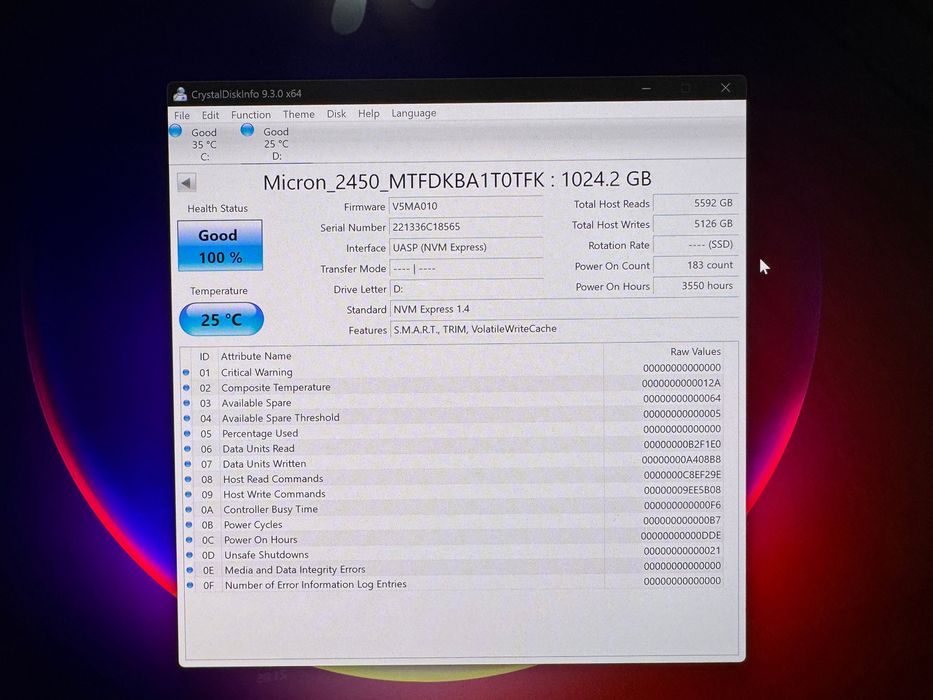The width and height of the screenshot is (933, 700).
Task: Click Rotation Rate value ---- (SSD)
Action: pos(695,245)
